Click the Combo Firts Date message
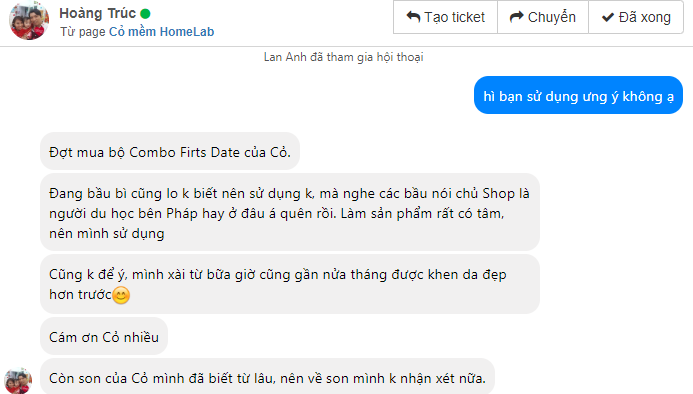693x394 pixels. (x=170, y=151)
